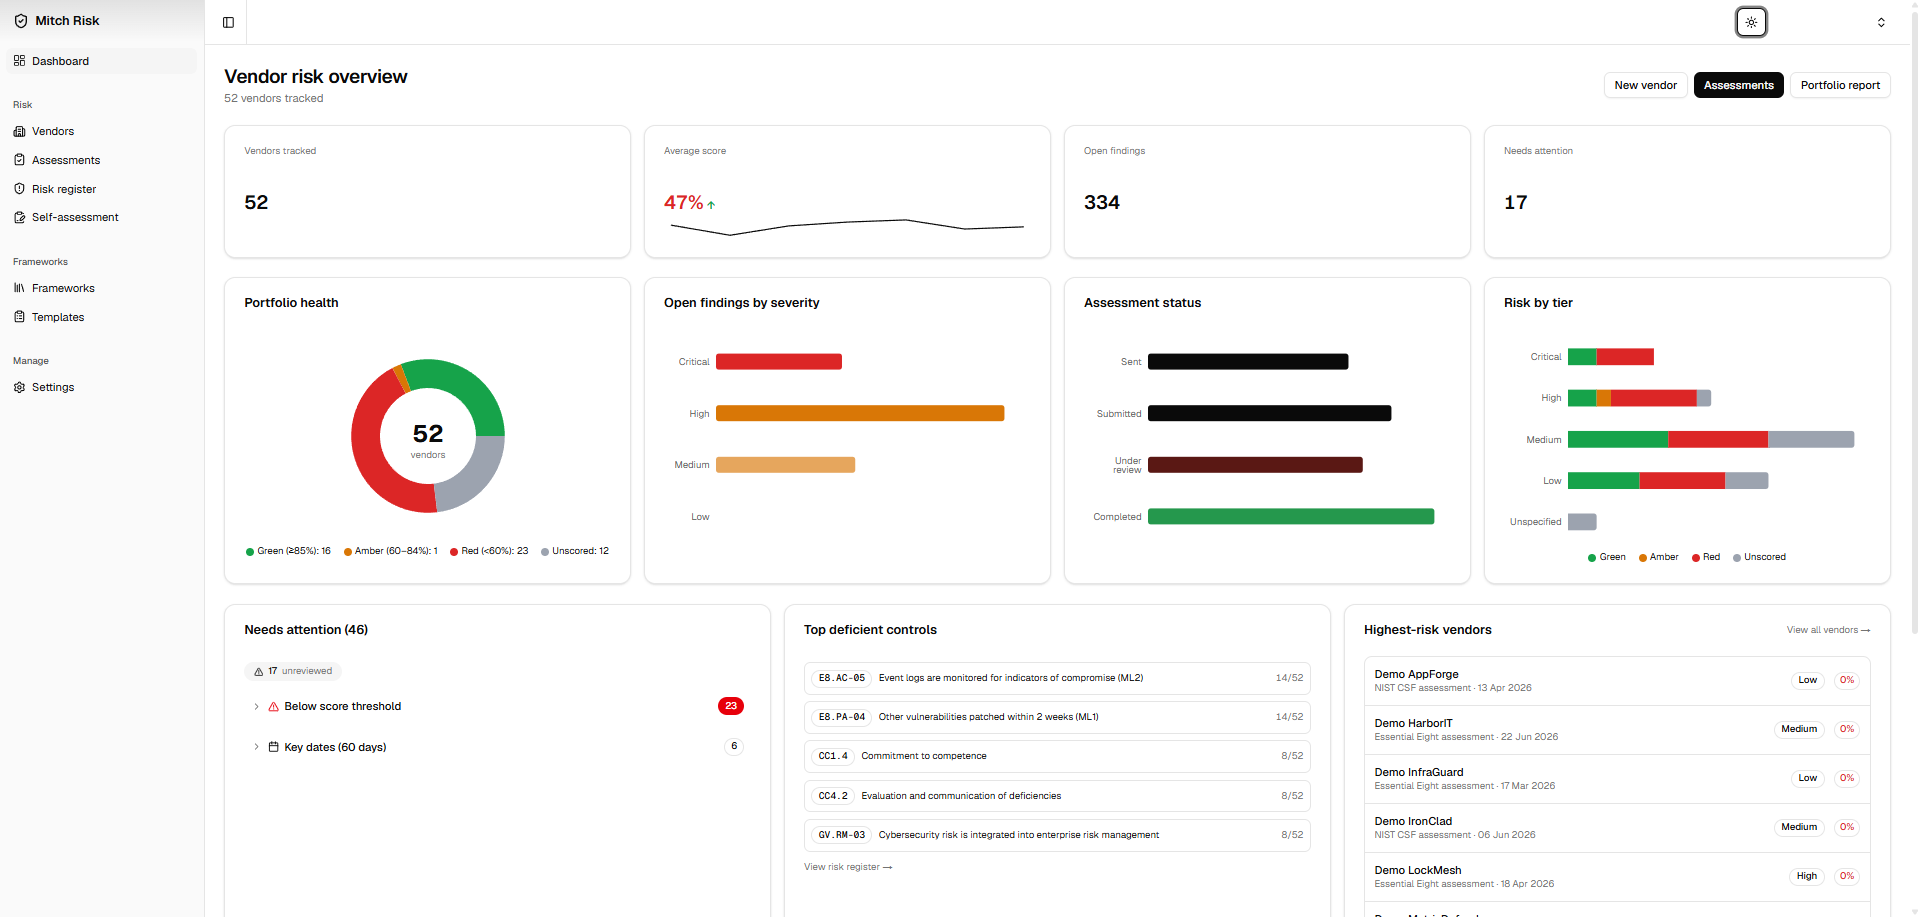The image size is (1920, 917).
Task: Click the light orange Medium severity bar
Action: (x=786, y=465)
